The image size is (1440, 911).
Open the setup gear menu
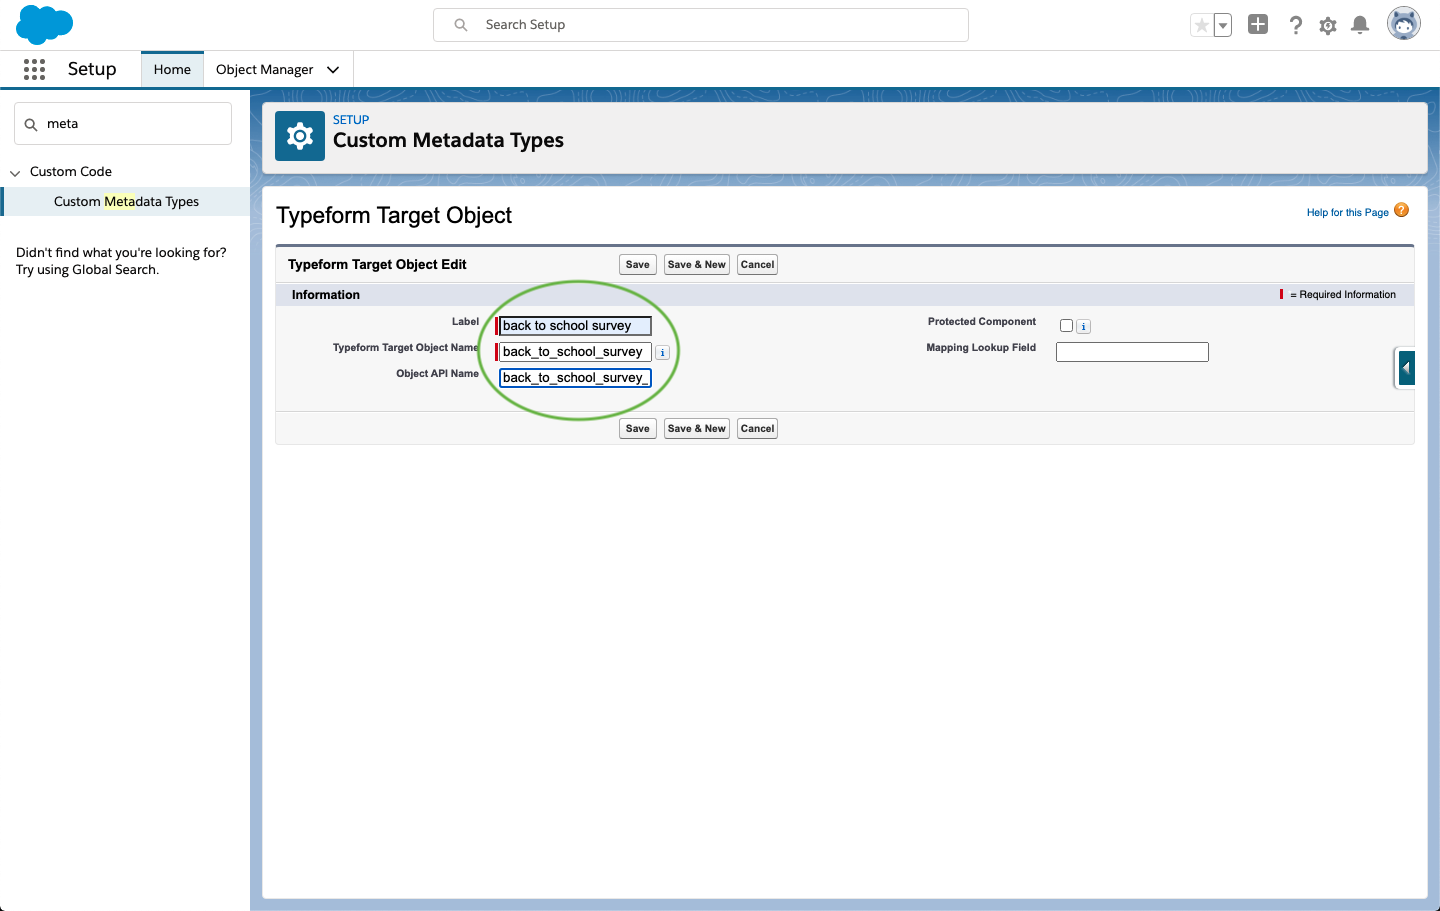[1328, 25]
